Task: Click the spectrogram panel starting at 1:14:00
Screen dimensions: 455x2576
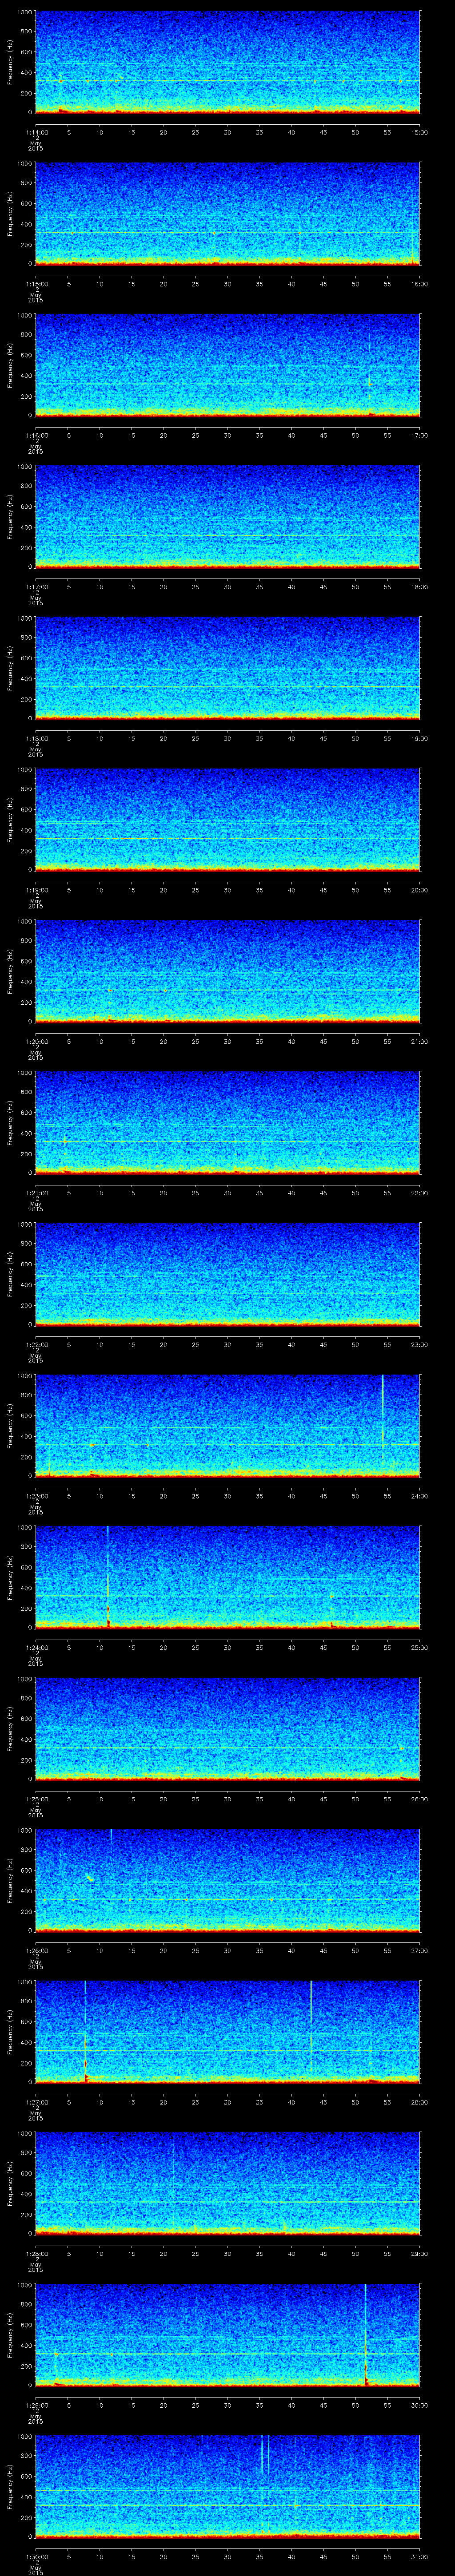Action: (x=228, y=62)
